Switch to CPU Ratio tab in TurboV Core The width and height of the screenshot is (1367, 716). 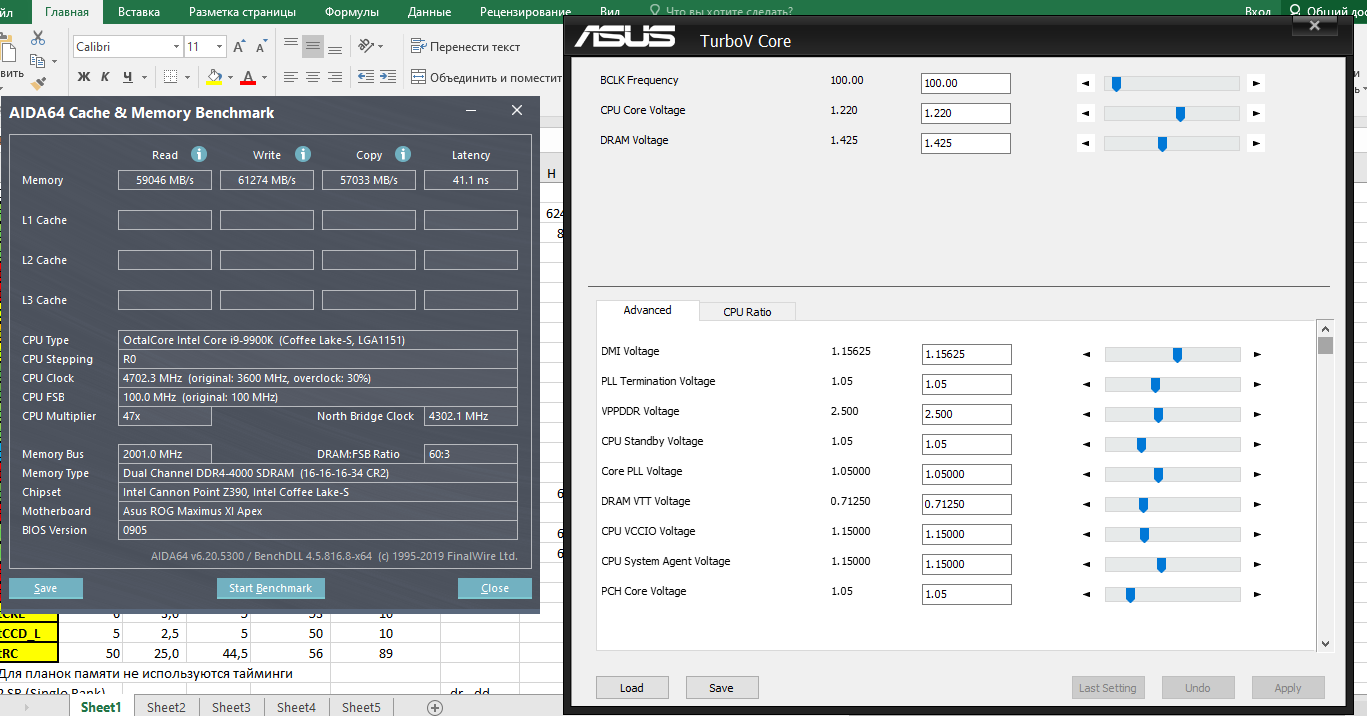click(747, 311)
